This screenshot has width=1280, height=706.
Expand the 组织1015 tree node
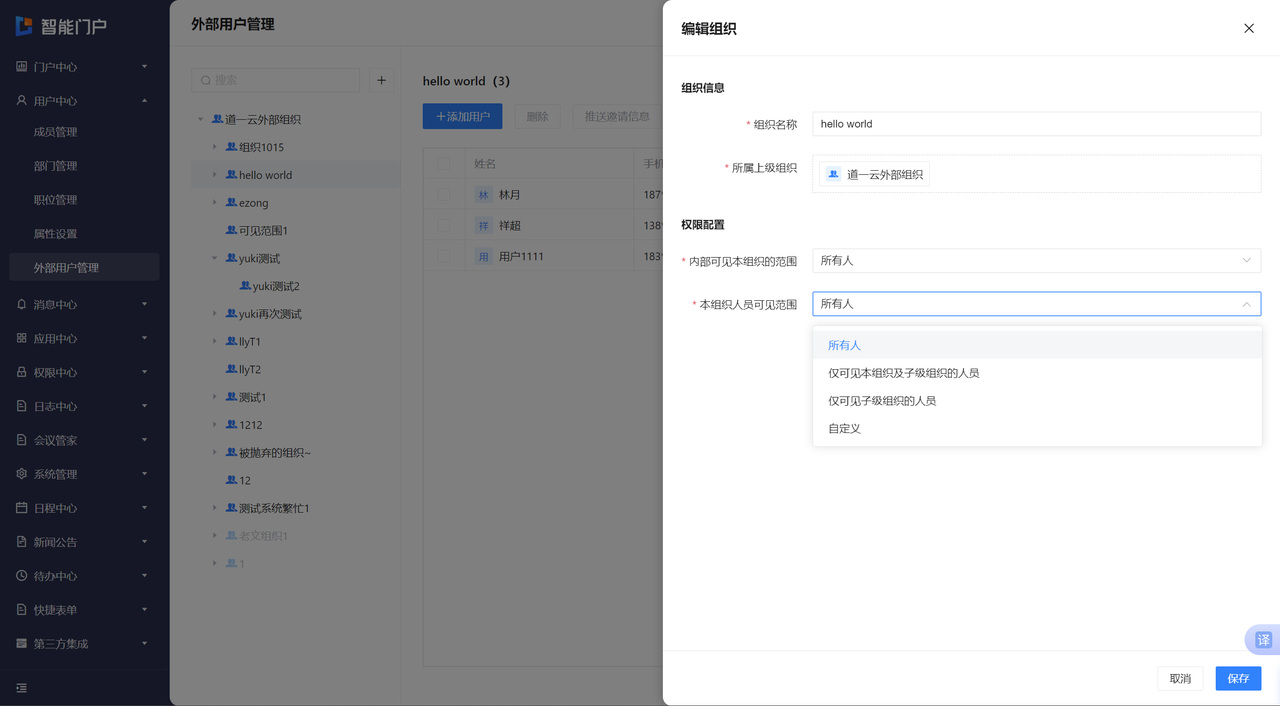coord(214,147)
